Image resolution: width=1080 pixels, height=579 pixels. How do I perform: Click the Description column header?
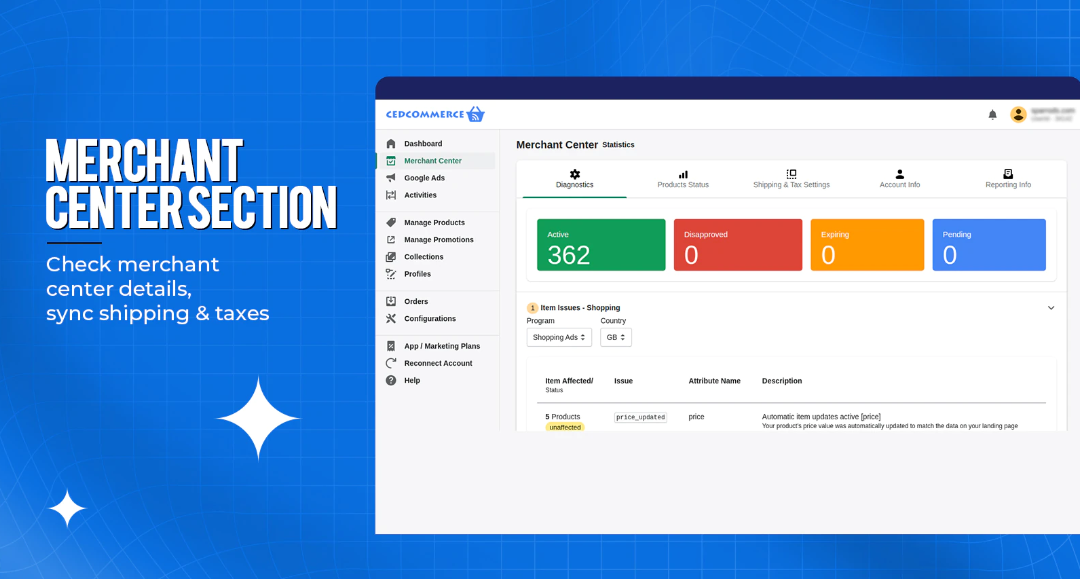[782, 381]
